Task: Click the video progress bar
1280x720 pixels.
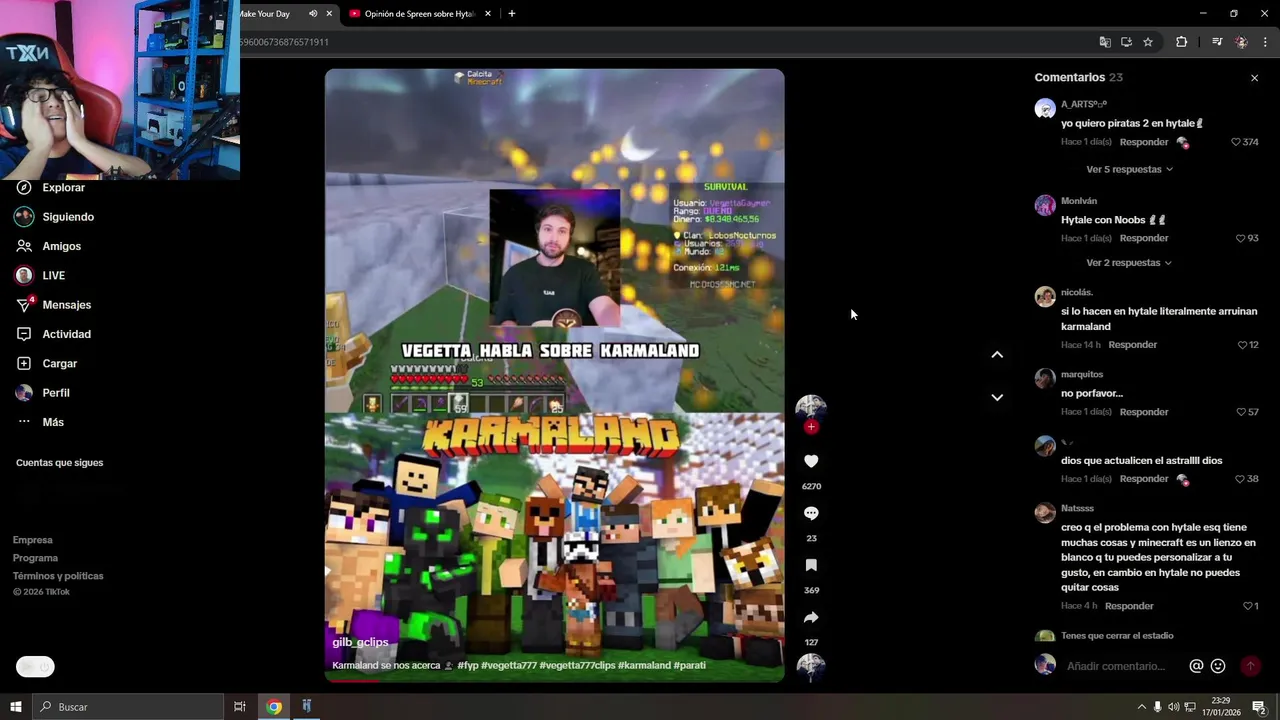Action: 555,681
